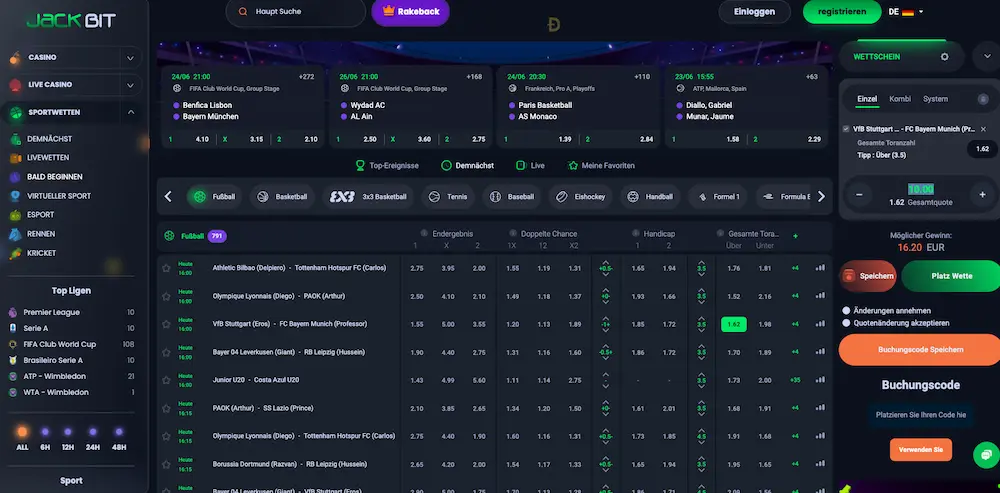Open statistics icon for Junior U20 row
Image resolution: width=1000 pixels, height=493 pixels.
[820, 379]
